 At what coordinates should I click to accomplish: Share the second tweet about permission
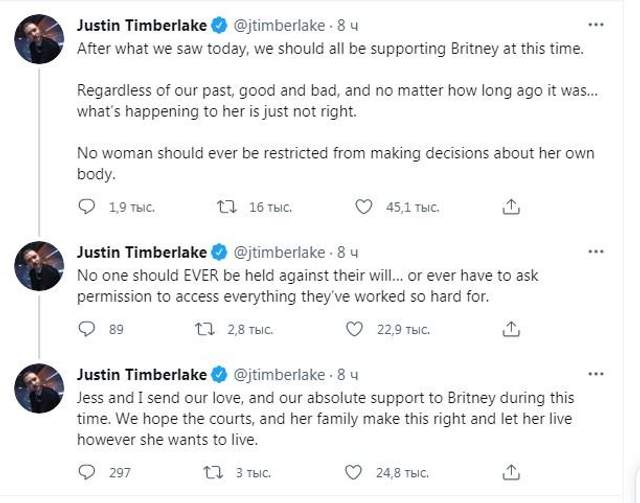pos(510,329)
